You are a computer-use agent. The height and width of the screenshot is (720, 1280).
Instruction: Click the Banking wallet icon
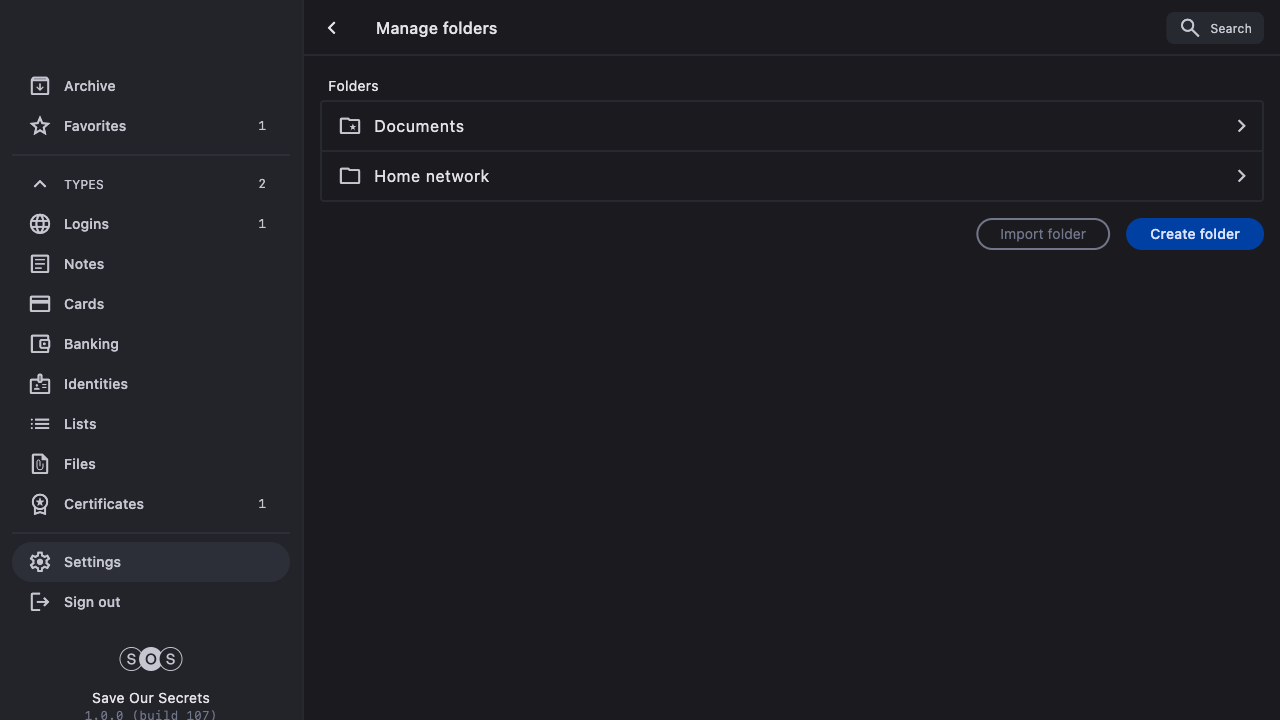coord(40,344)
